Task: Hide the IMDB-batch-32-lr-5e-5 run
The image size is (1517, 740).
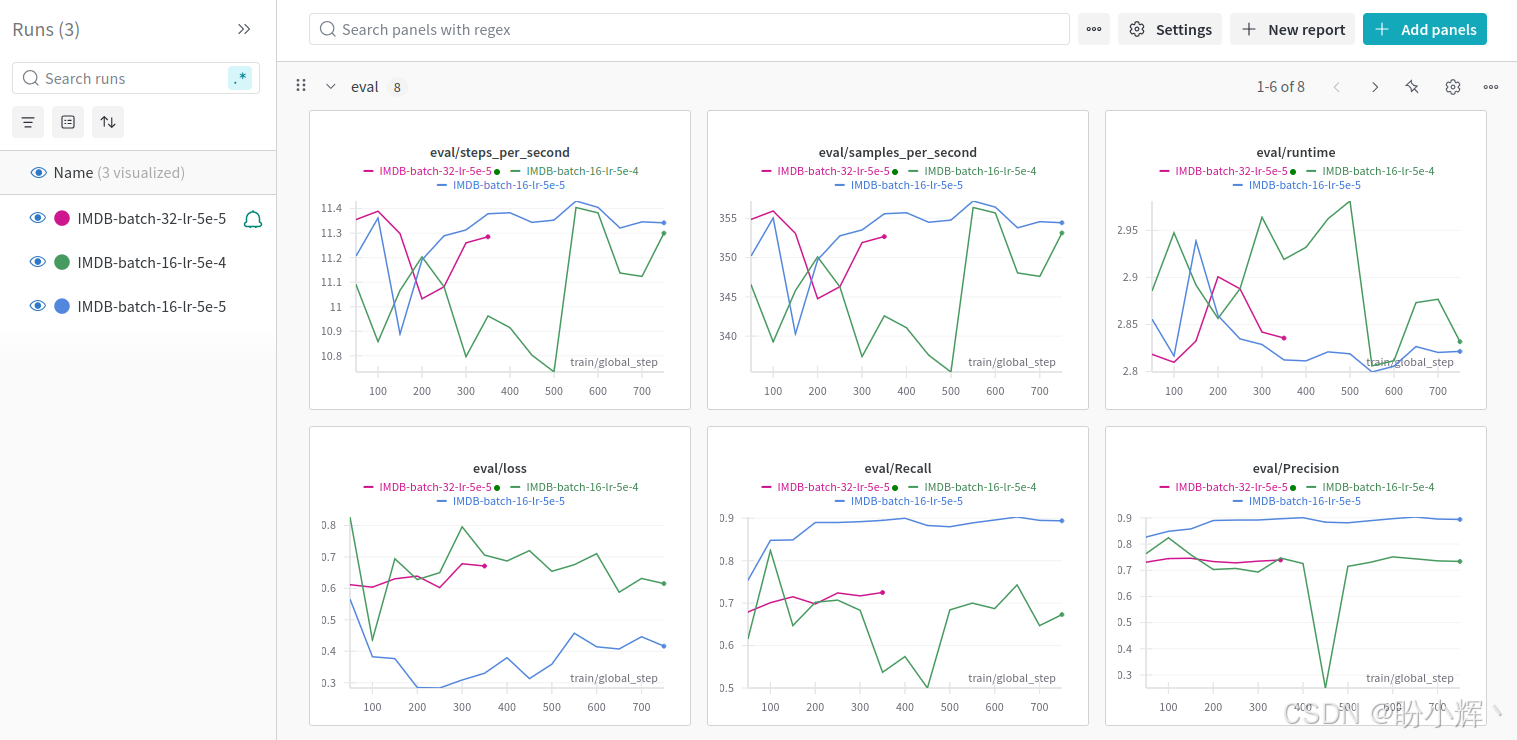Action: pyautogui.click(x=38, y=218)
